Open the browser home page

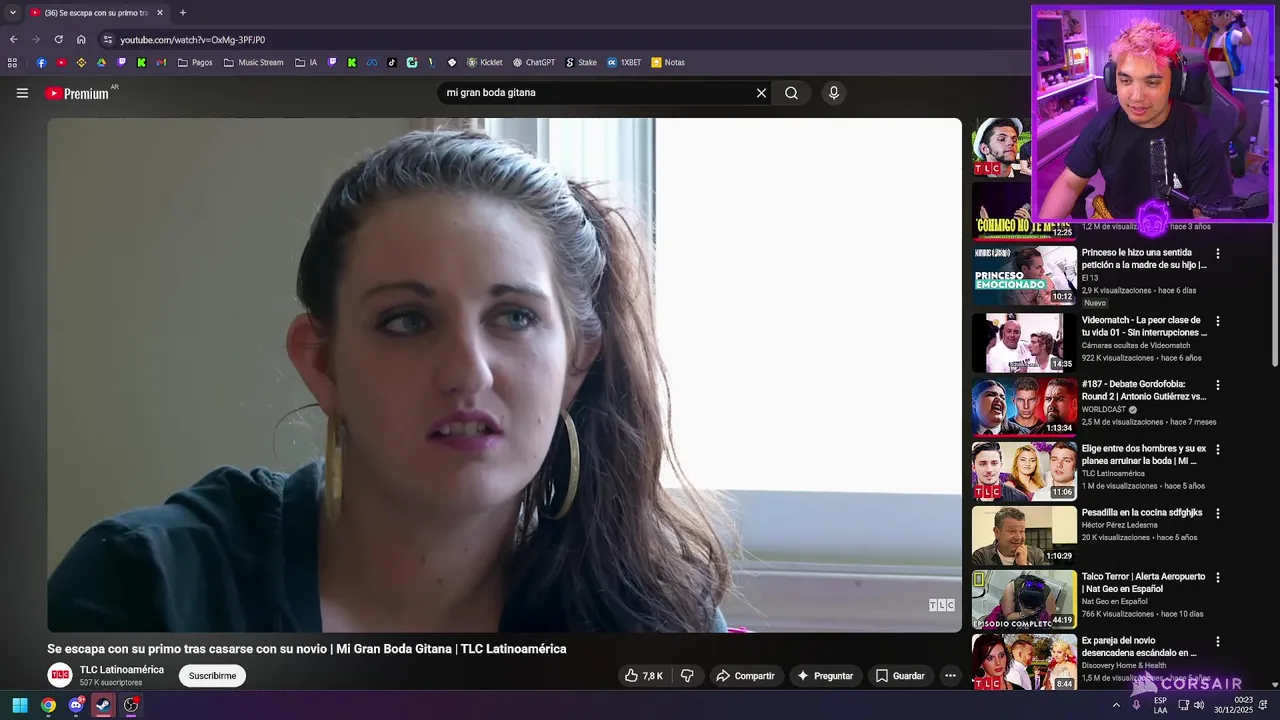[x=81, y=40]
